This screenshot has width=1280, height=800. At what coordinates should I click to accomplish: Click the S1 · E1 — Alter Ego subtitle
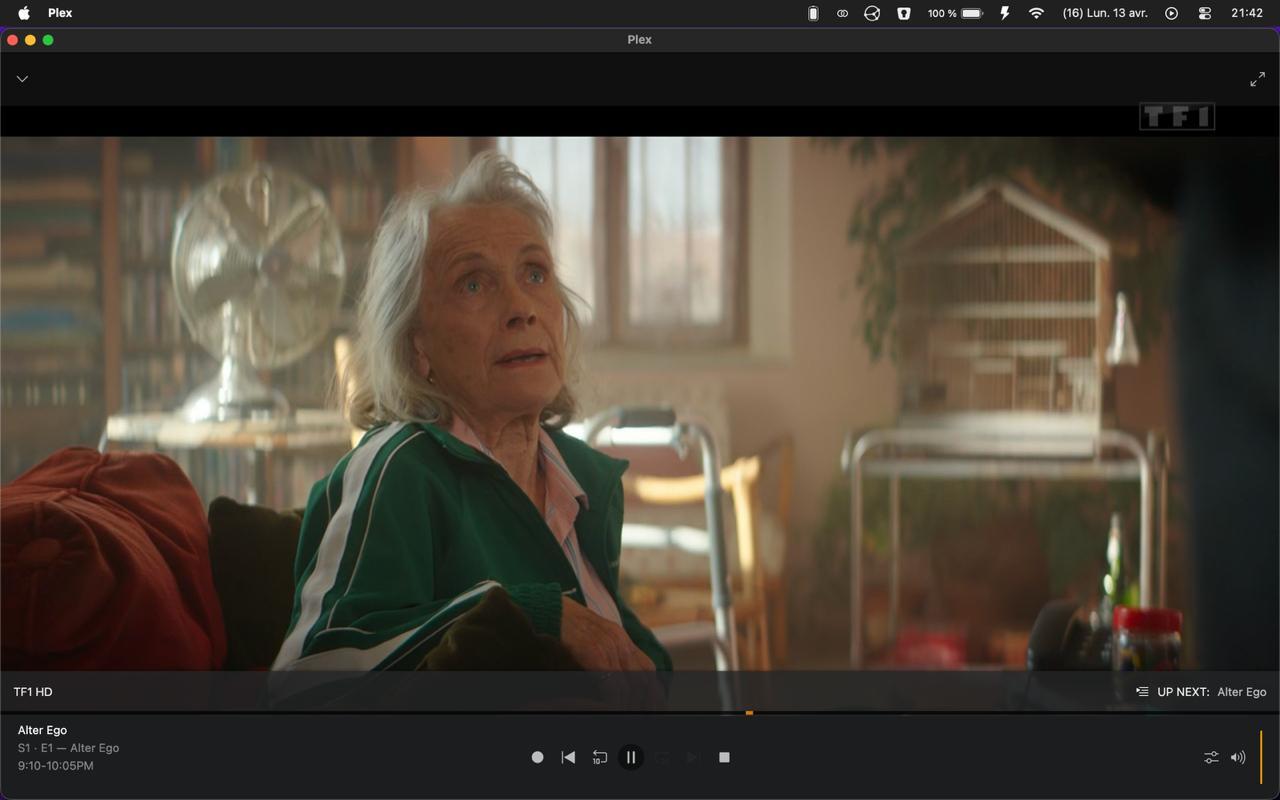[68, 748]
